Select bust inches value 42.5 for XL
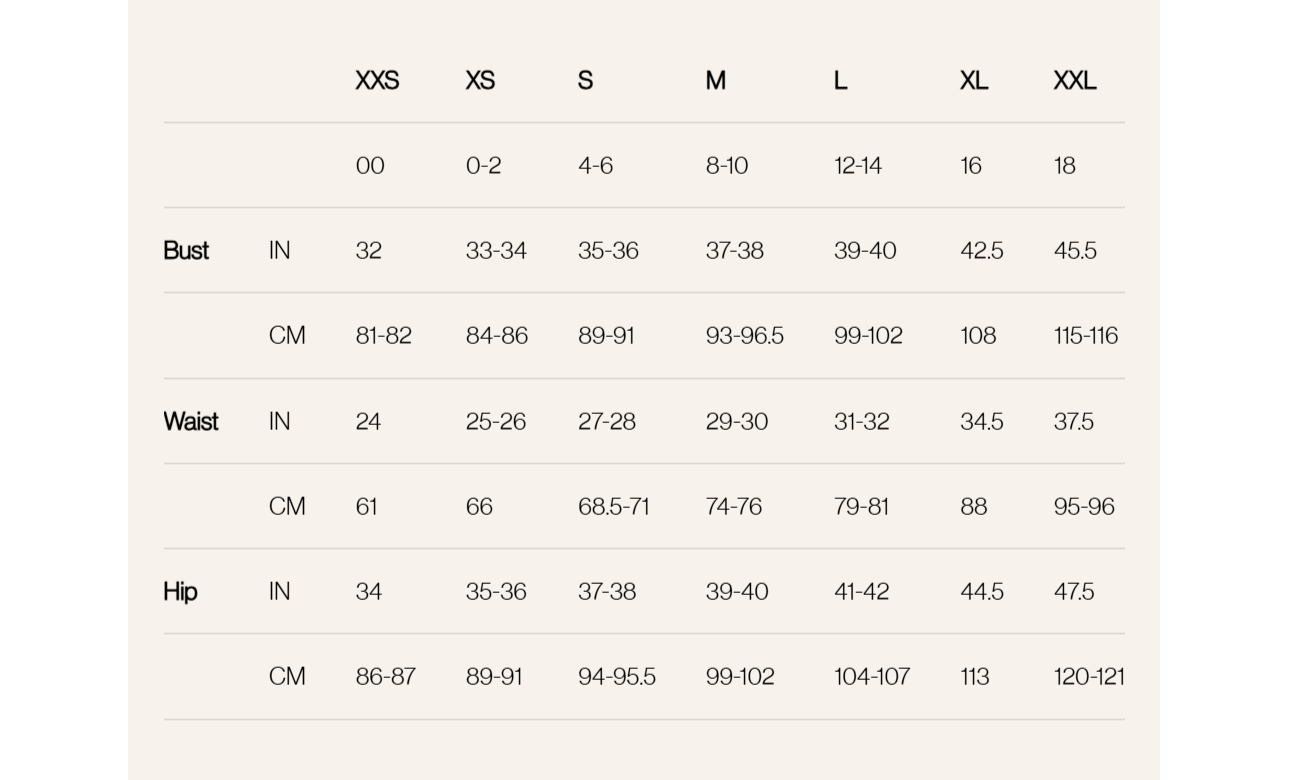Image resolution: width=1290 pixels, height=780 pixels. pyautogui.click(x=981, y=251)
